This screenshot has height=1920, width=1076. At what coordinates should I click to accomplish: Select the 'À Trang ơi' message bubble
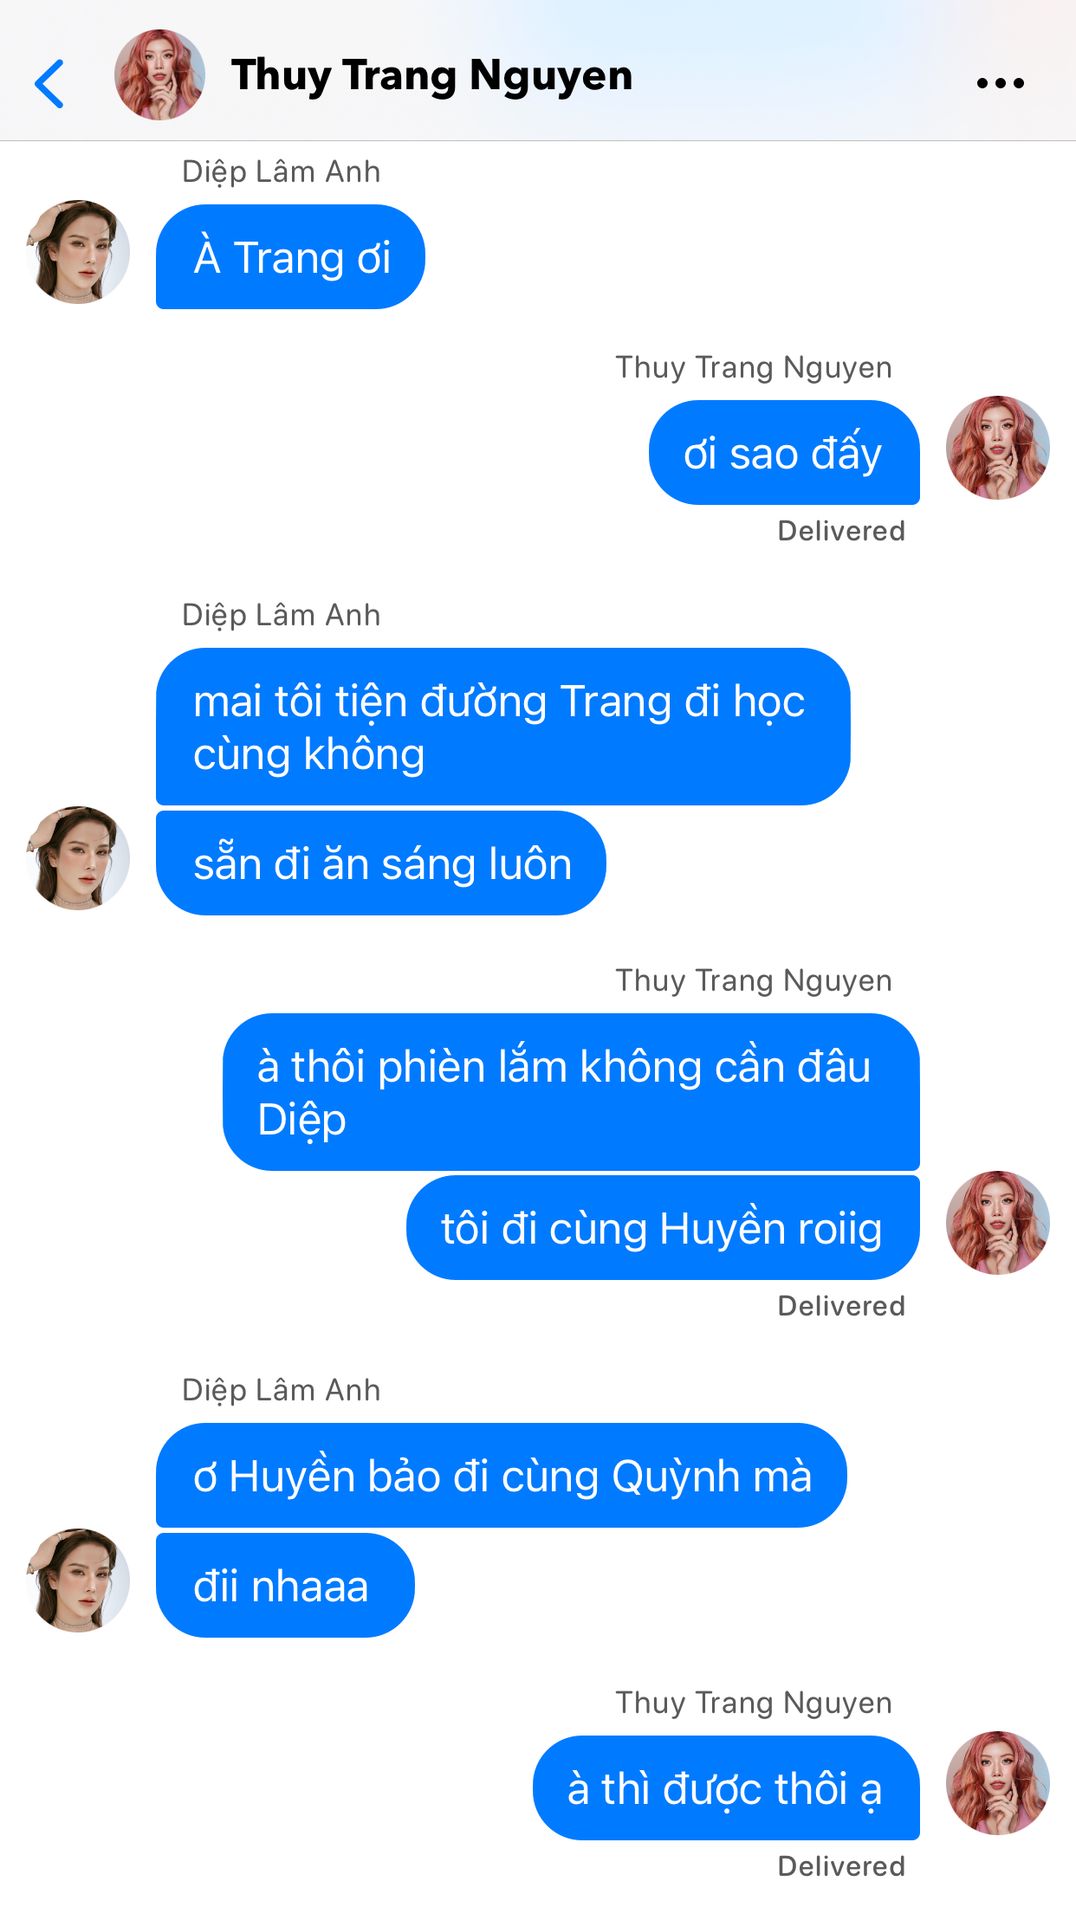tap(290, 257)
